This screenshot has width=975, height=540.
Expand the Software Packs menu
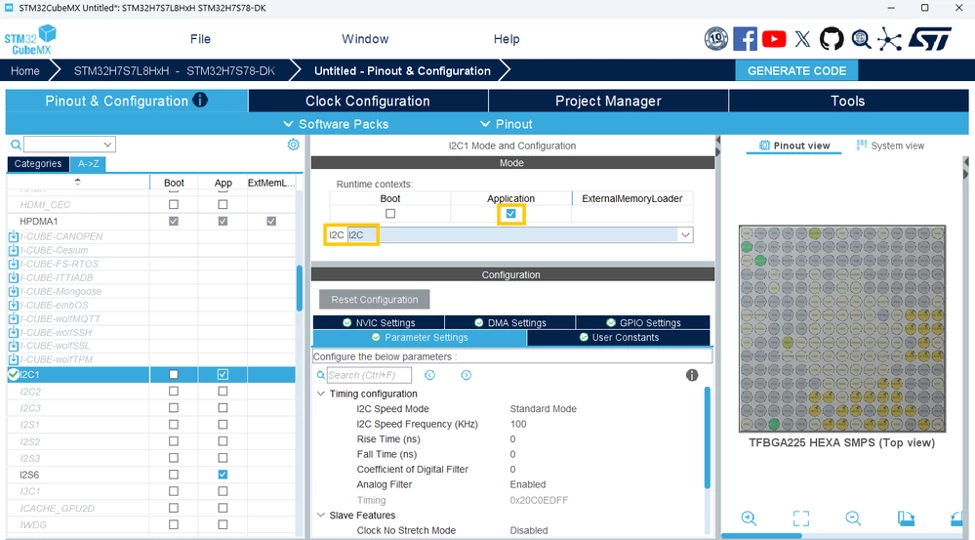pos(336,124)
